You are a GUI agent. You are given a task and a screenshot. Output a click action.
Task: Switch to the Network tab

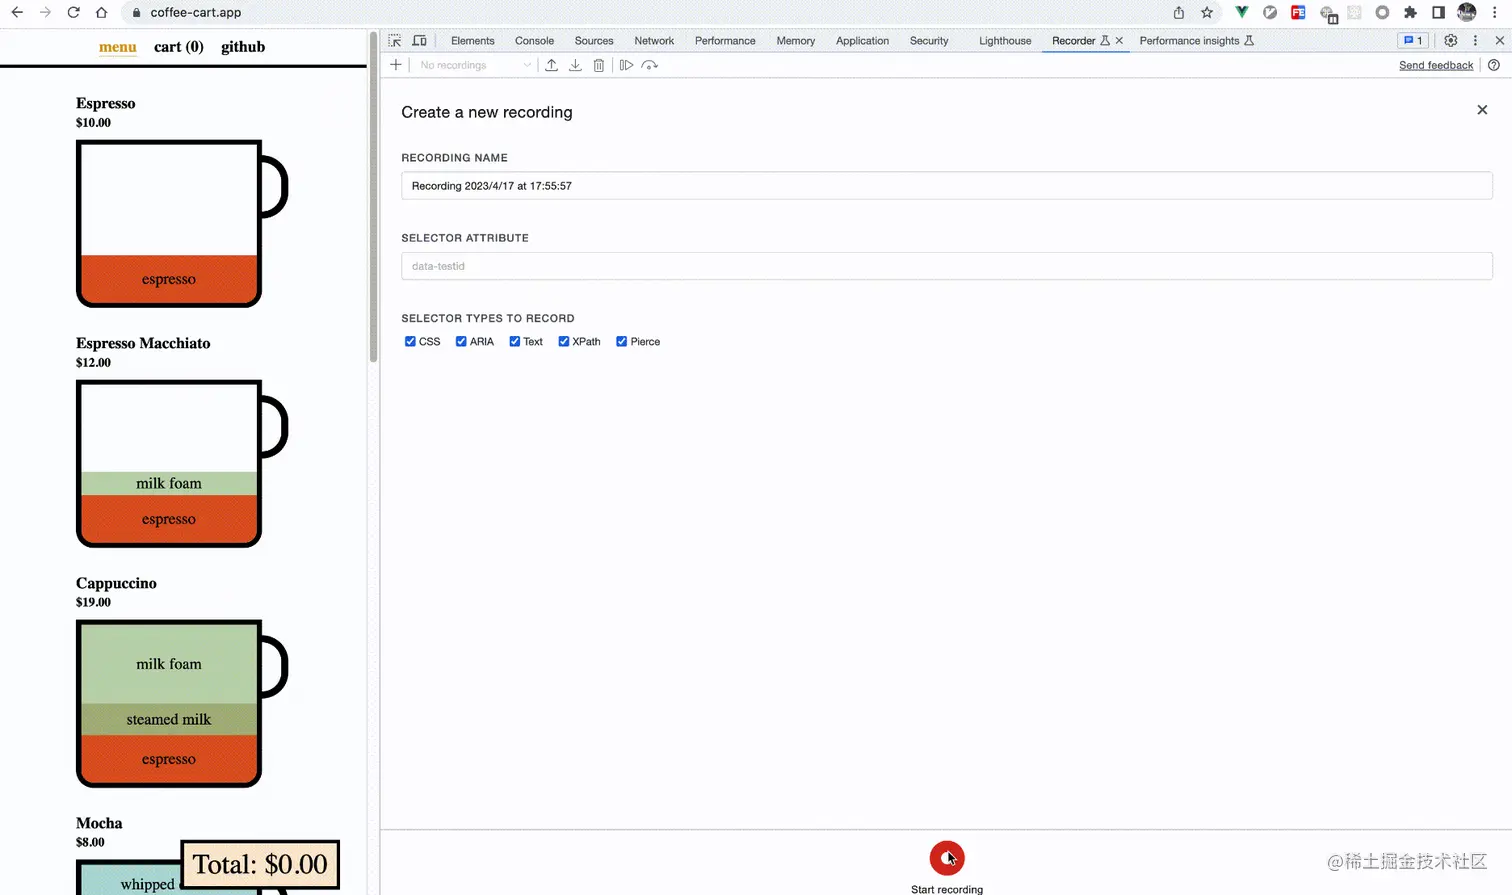[654, 41]
